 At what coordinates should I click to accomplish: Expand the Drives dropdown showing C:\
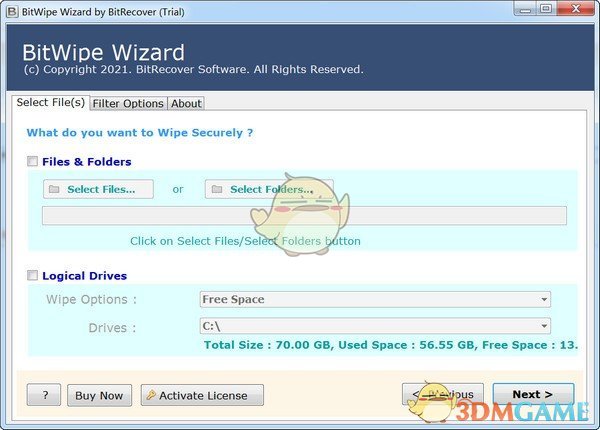point(375,326)
